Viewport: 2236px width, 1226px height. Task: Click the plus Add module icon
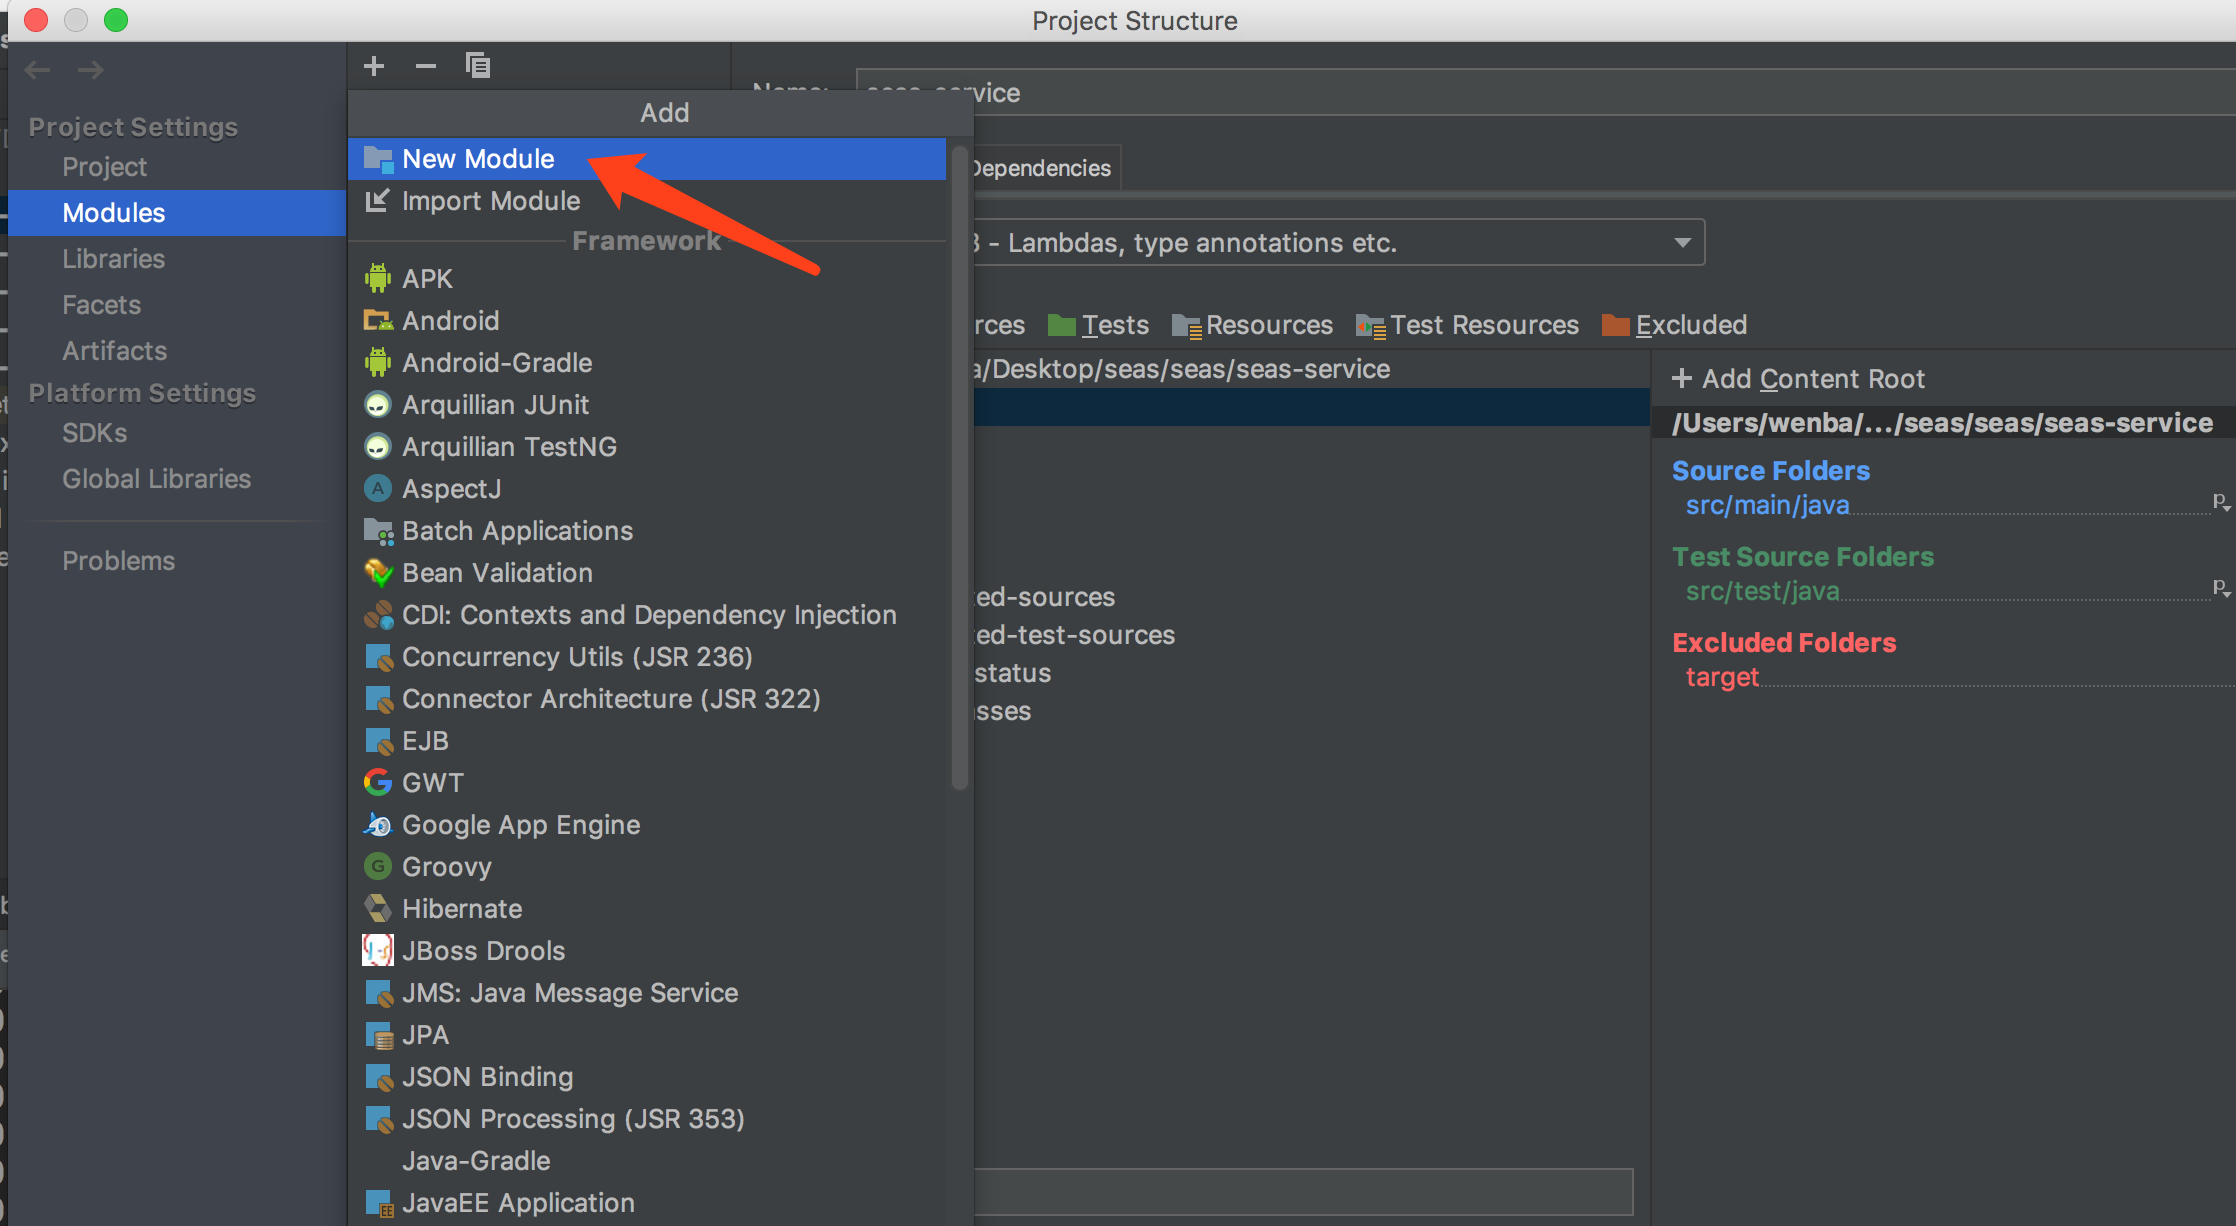(x=374, y=66)
